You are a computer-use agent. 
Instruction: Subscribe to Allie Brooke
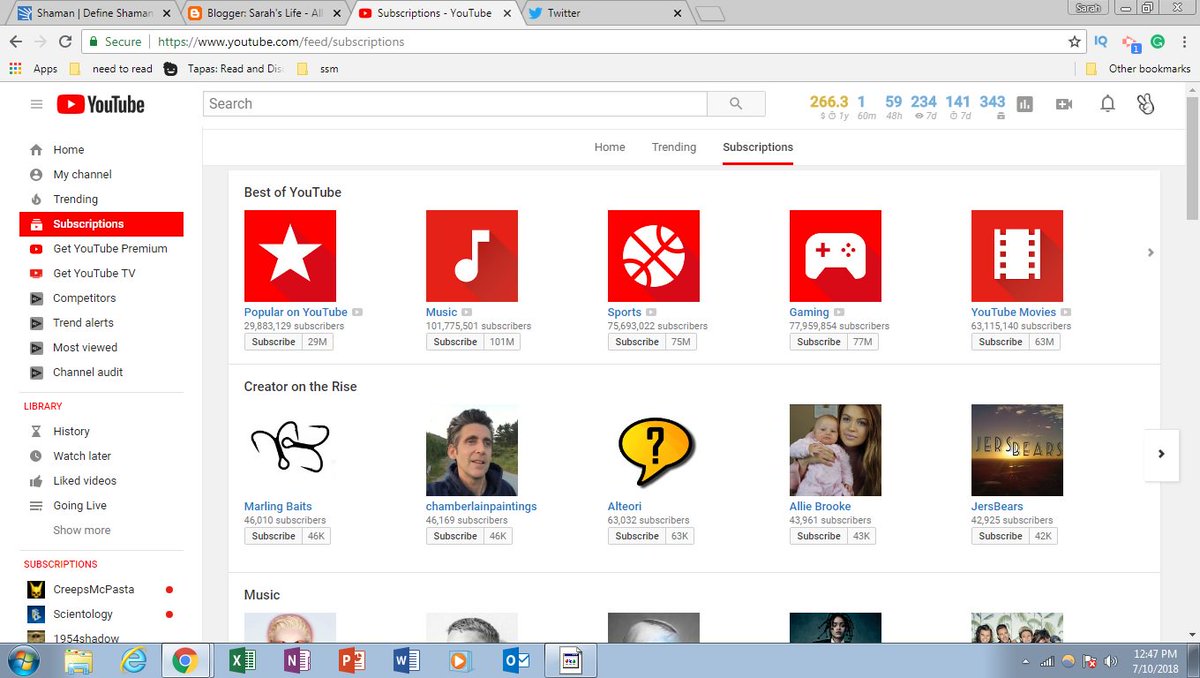pos(819,536)
